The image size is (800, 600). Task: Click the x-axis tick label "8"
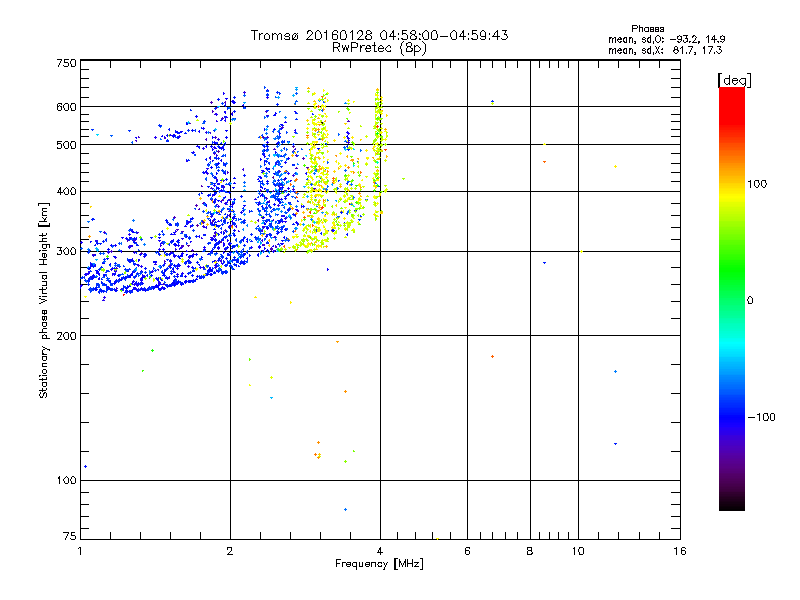pos(530,551)
